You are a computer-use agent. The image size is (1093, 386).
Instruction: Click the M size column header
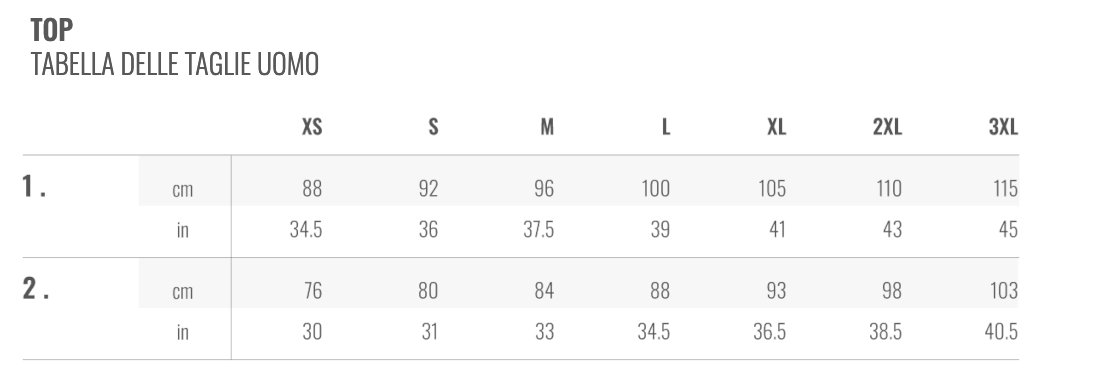pyautogui.click(x=547, y=127)
